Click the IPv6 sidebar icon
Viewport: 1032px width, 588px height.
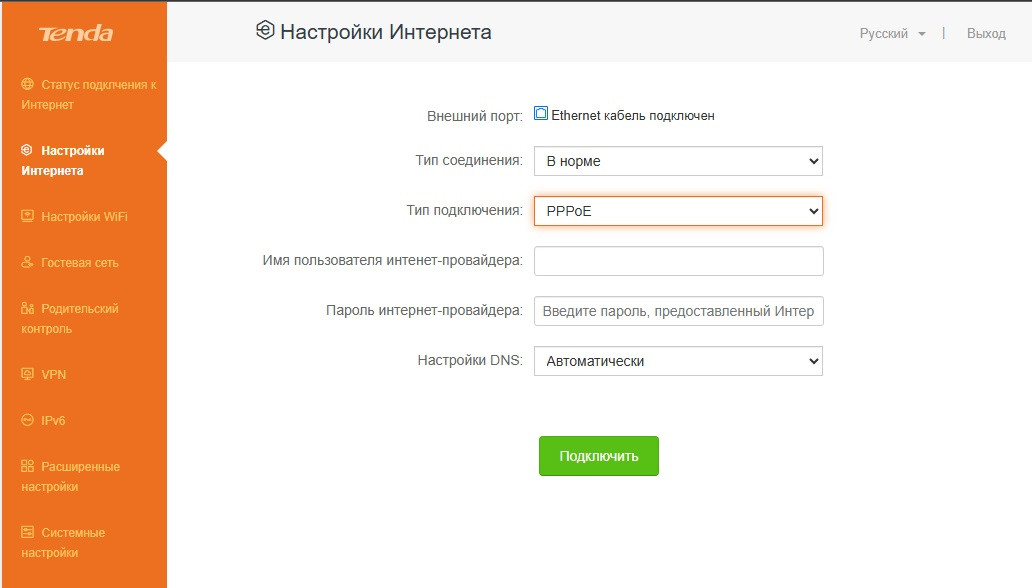point(27,421)
